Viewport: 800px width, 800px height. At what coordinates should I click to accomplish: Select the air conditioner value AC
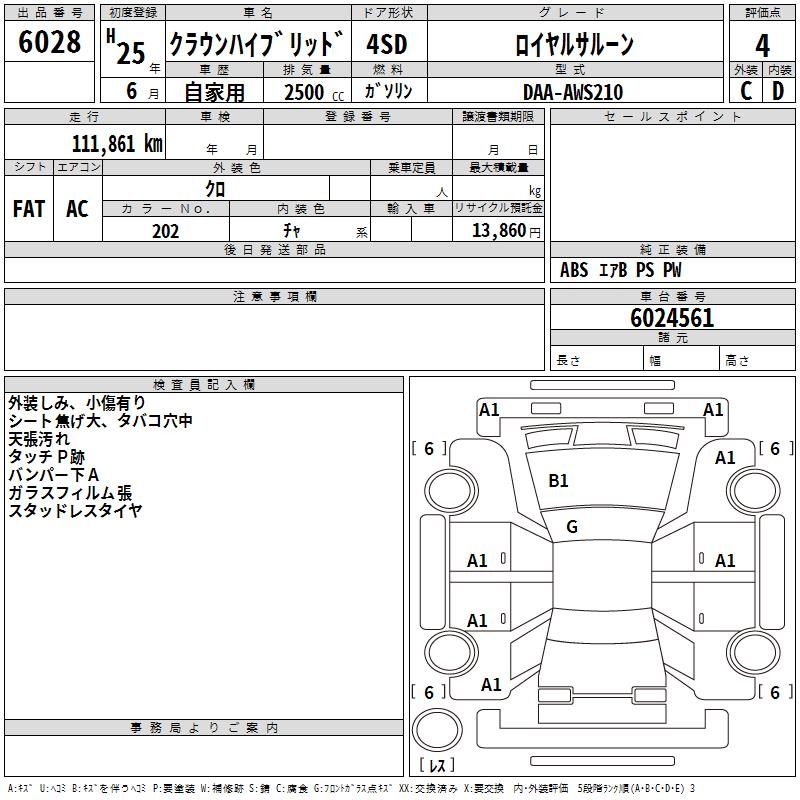click(77, 209)
